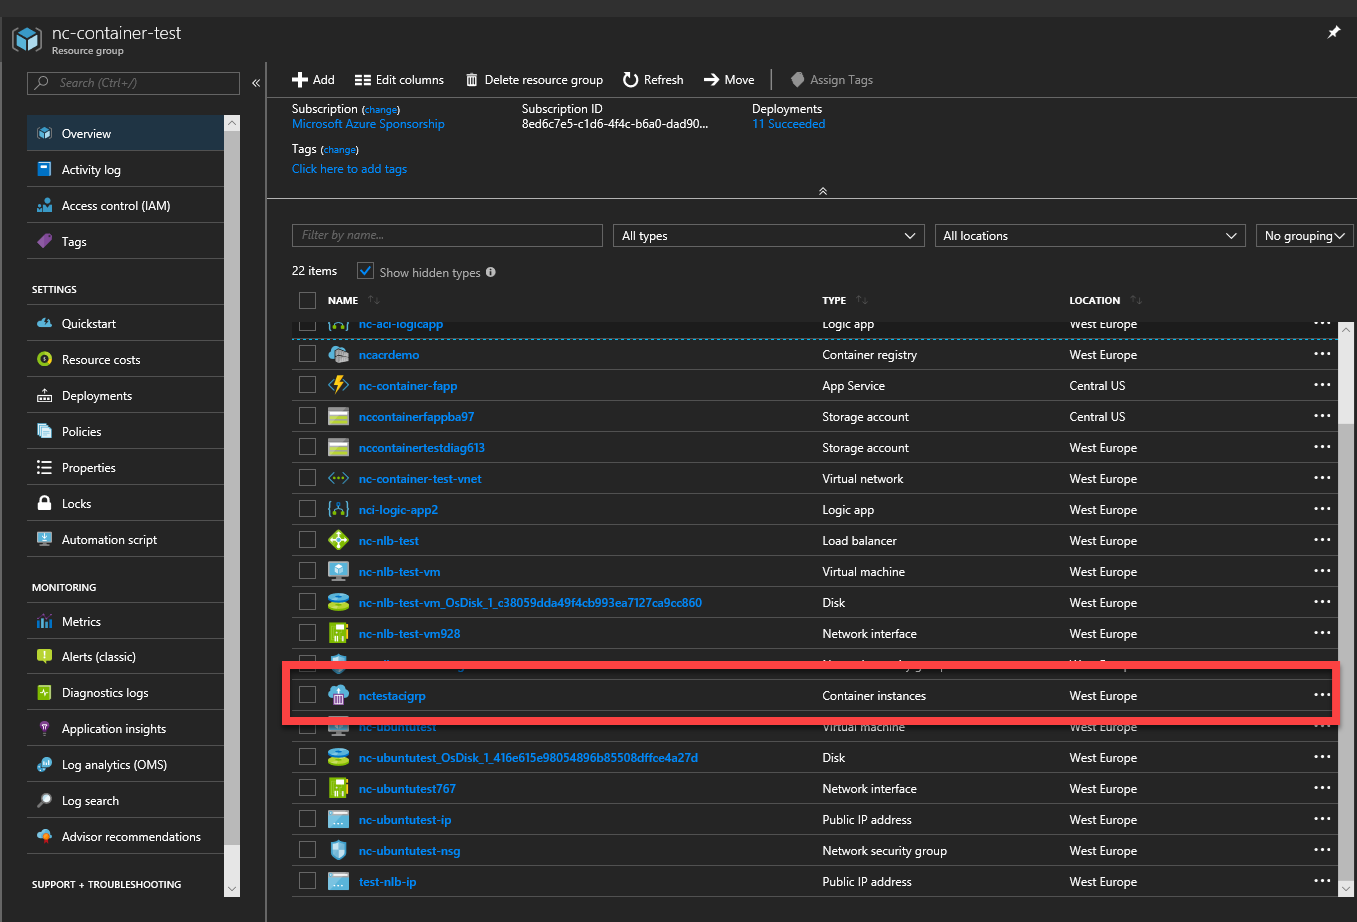The height and width of the screenshot is (922, 1357).
Task: Click the nc-ubuntutest-ip public IP icon
Action: tap(338, 819)
